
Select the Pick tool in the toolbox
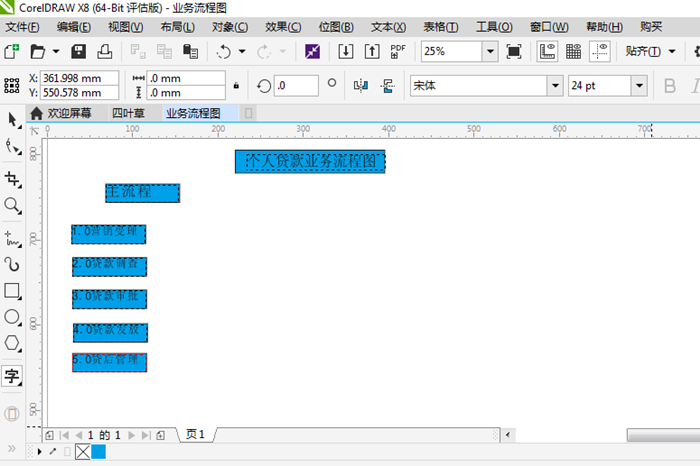[x=12, y=120]
